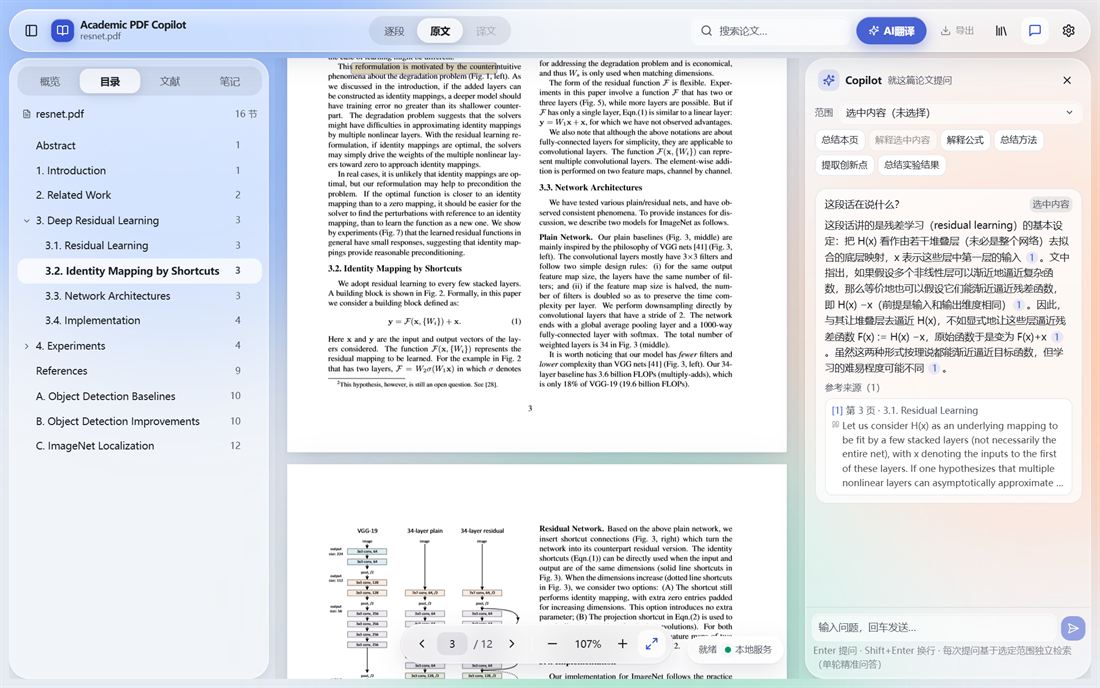Screen dimensions: 1100x688
Task: Jump to 3.3. Network Architectures in outline
Action: click(x=139, y=296)
